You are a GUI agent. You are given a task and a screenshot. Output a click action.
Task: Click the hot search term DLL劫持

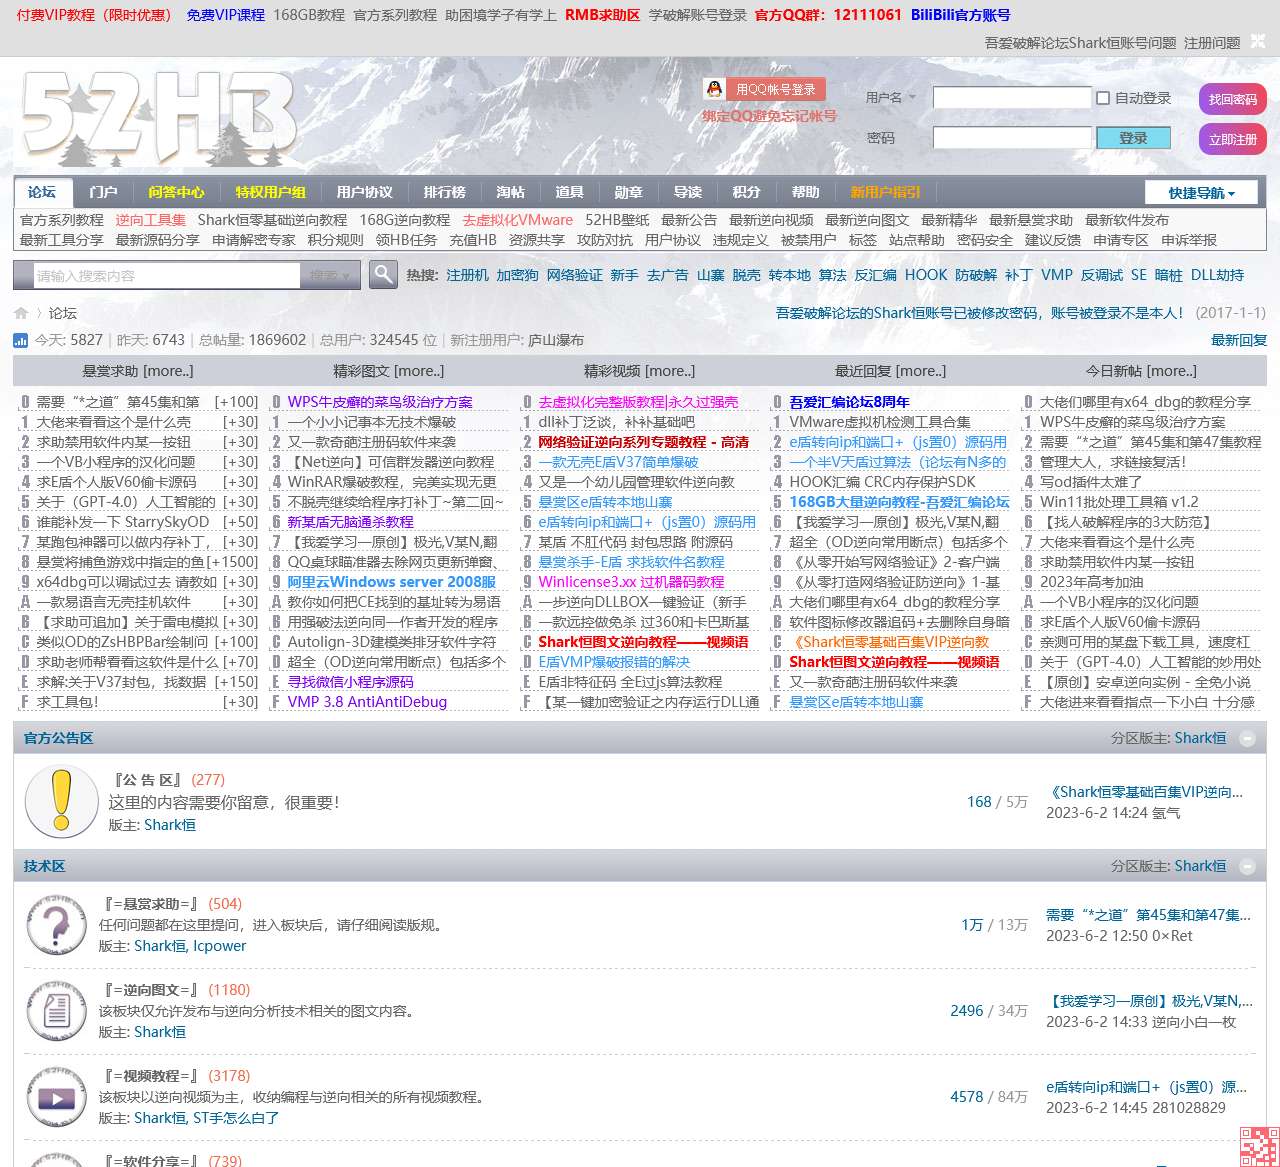click(x=1217, y=275)
